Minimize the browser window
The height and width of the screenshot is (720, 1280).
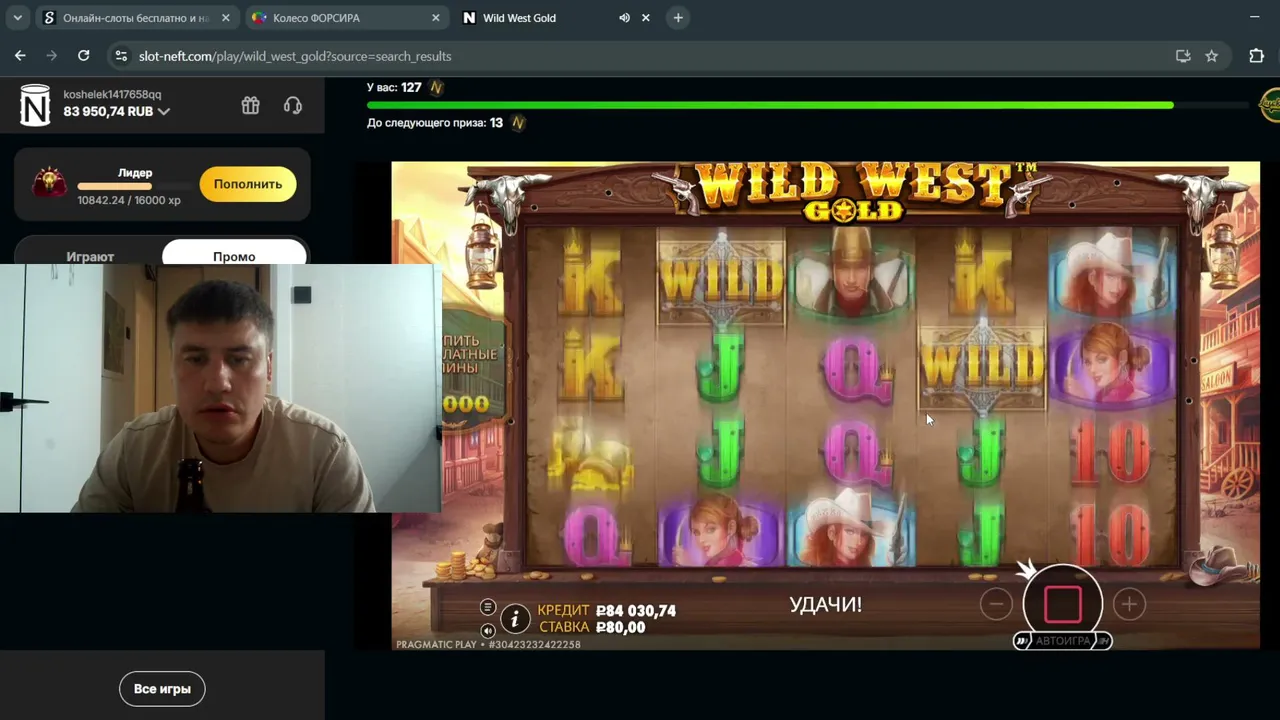[1254, 18]
